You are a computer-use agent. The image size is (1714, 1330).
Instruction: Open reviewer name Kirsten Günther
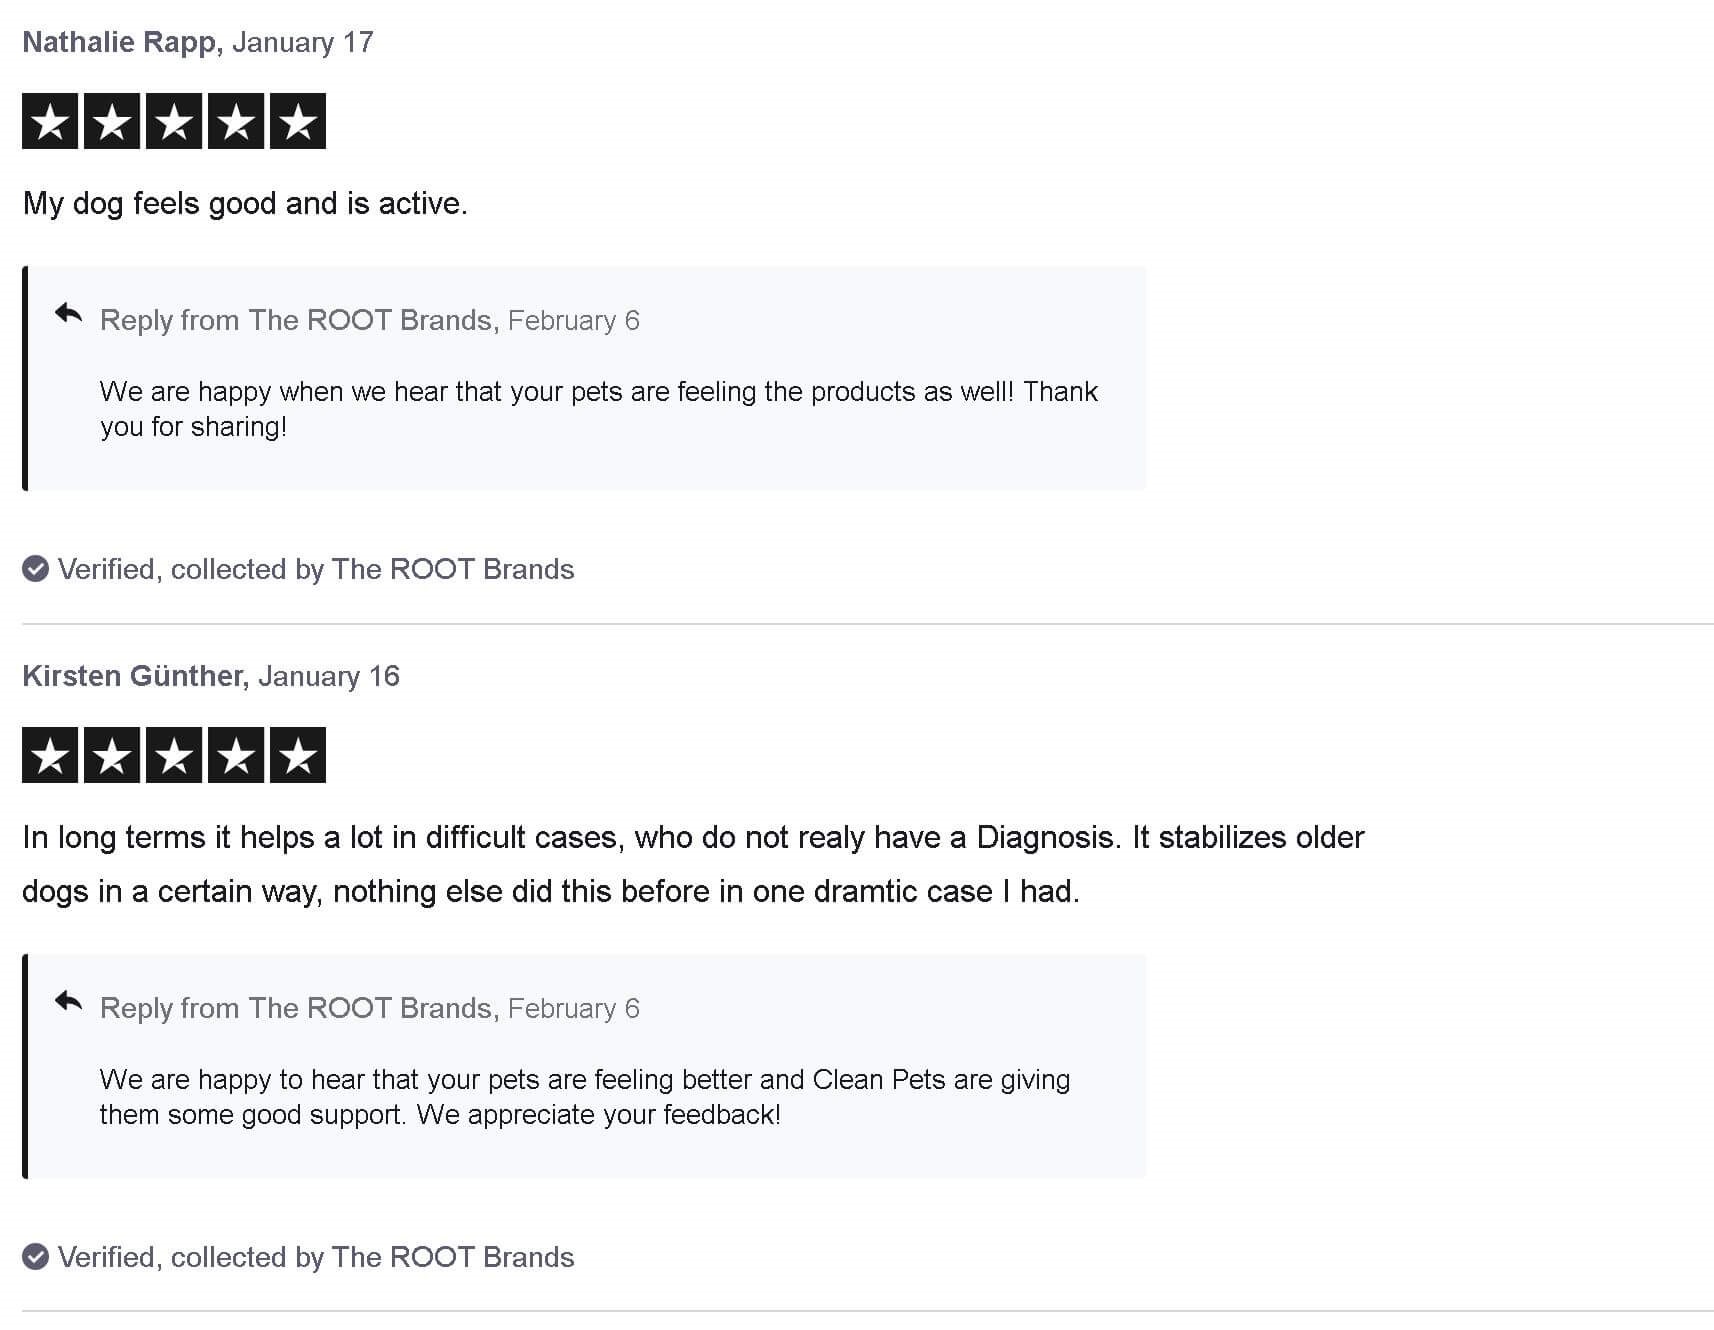click(x=132, y=676)
